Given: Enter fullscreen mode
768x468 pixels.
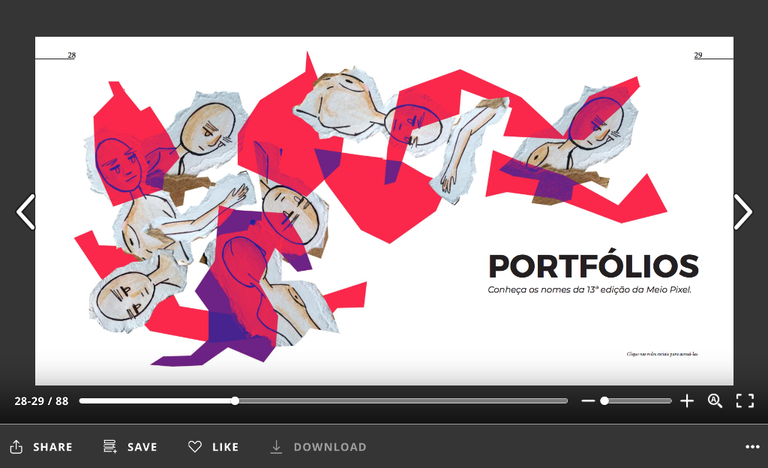Looking at the screenshot, I should click(x=745, y=401).
